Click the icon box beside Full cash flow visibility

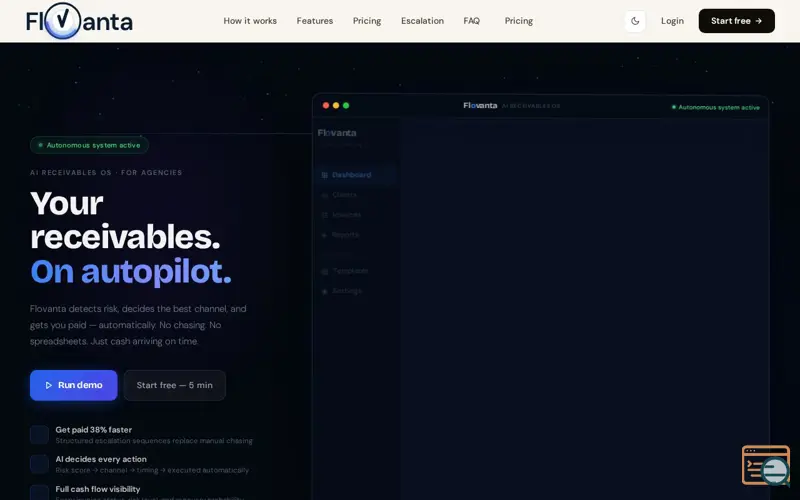tap(39, 493)
